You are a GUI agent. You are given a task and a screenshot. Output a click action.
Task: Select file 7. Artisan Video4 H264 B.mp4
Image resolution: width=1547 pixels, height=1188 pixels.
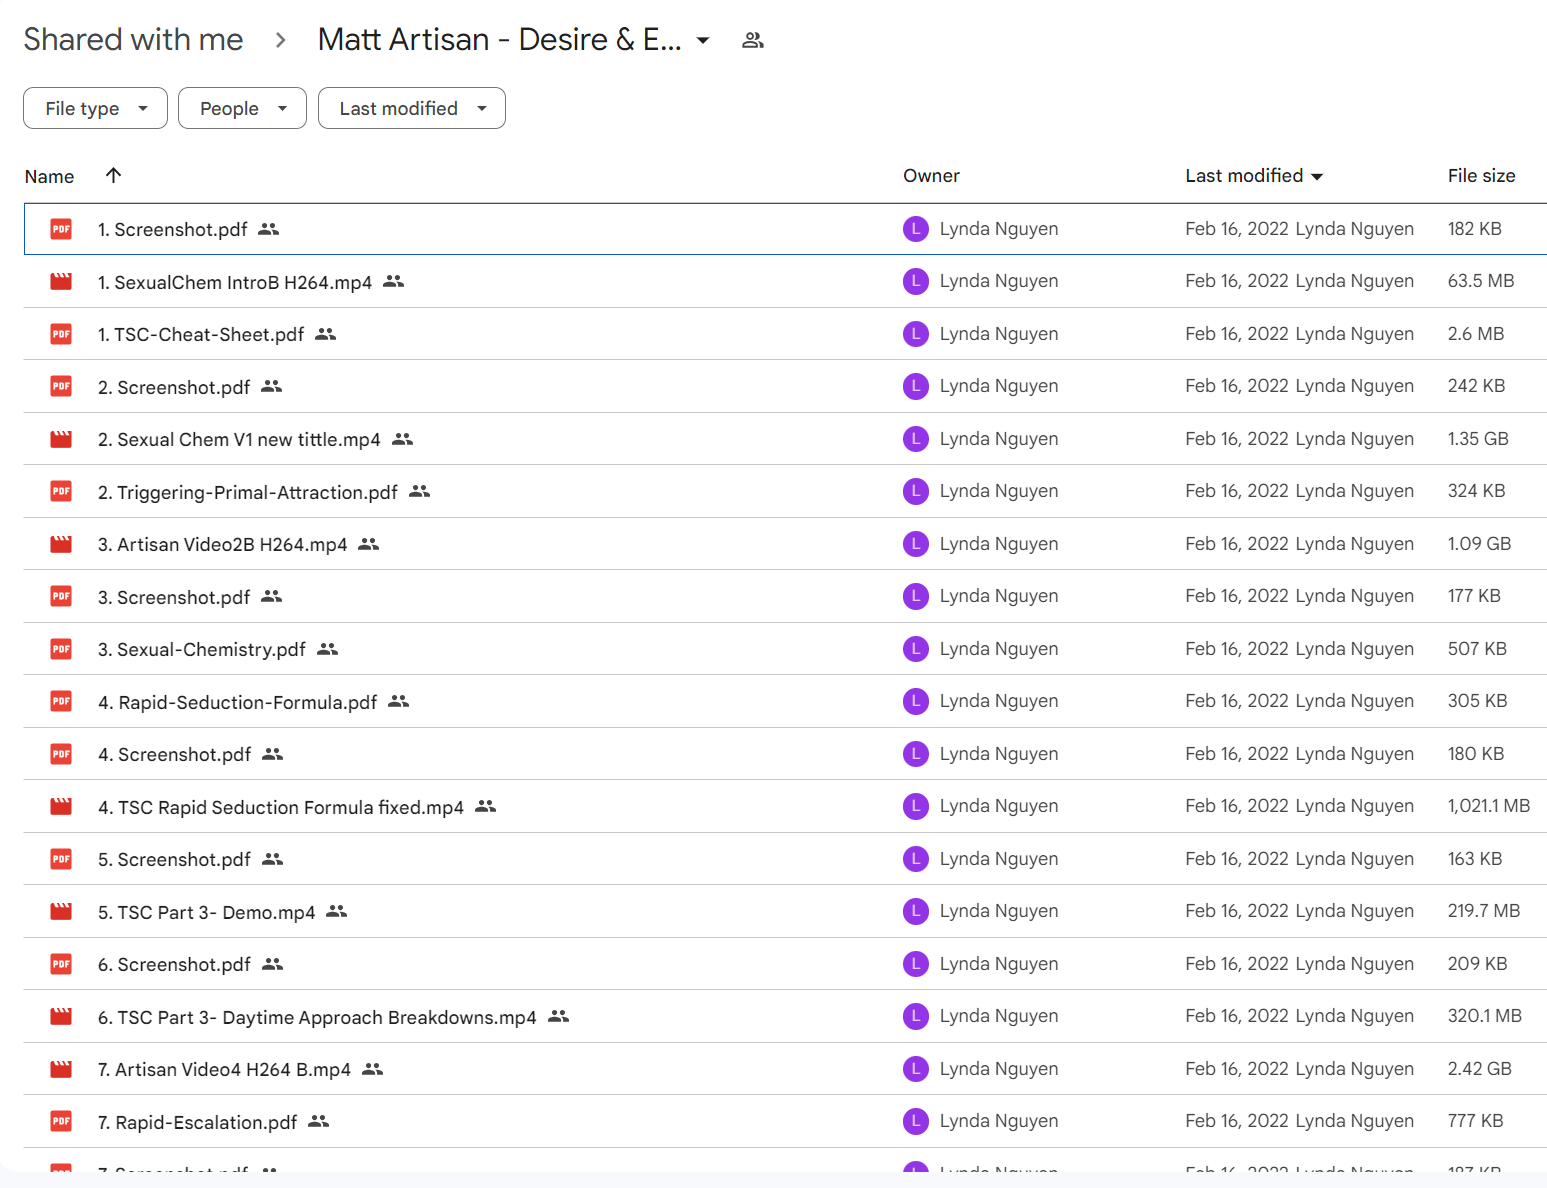[x=785, y=1069]
